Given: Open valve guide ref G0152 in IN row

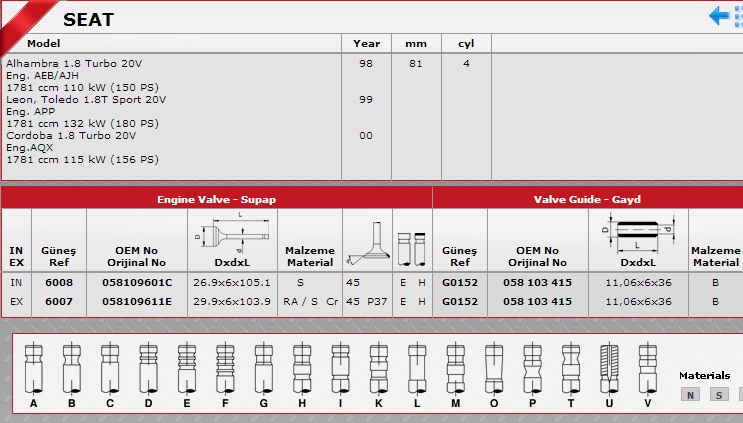Looking at the screenshot, I should pyautogui.click(x=460, y=283).
